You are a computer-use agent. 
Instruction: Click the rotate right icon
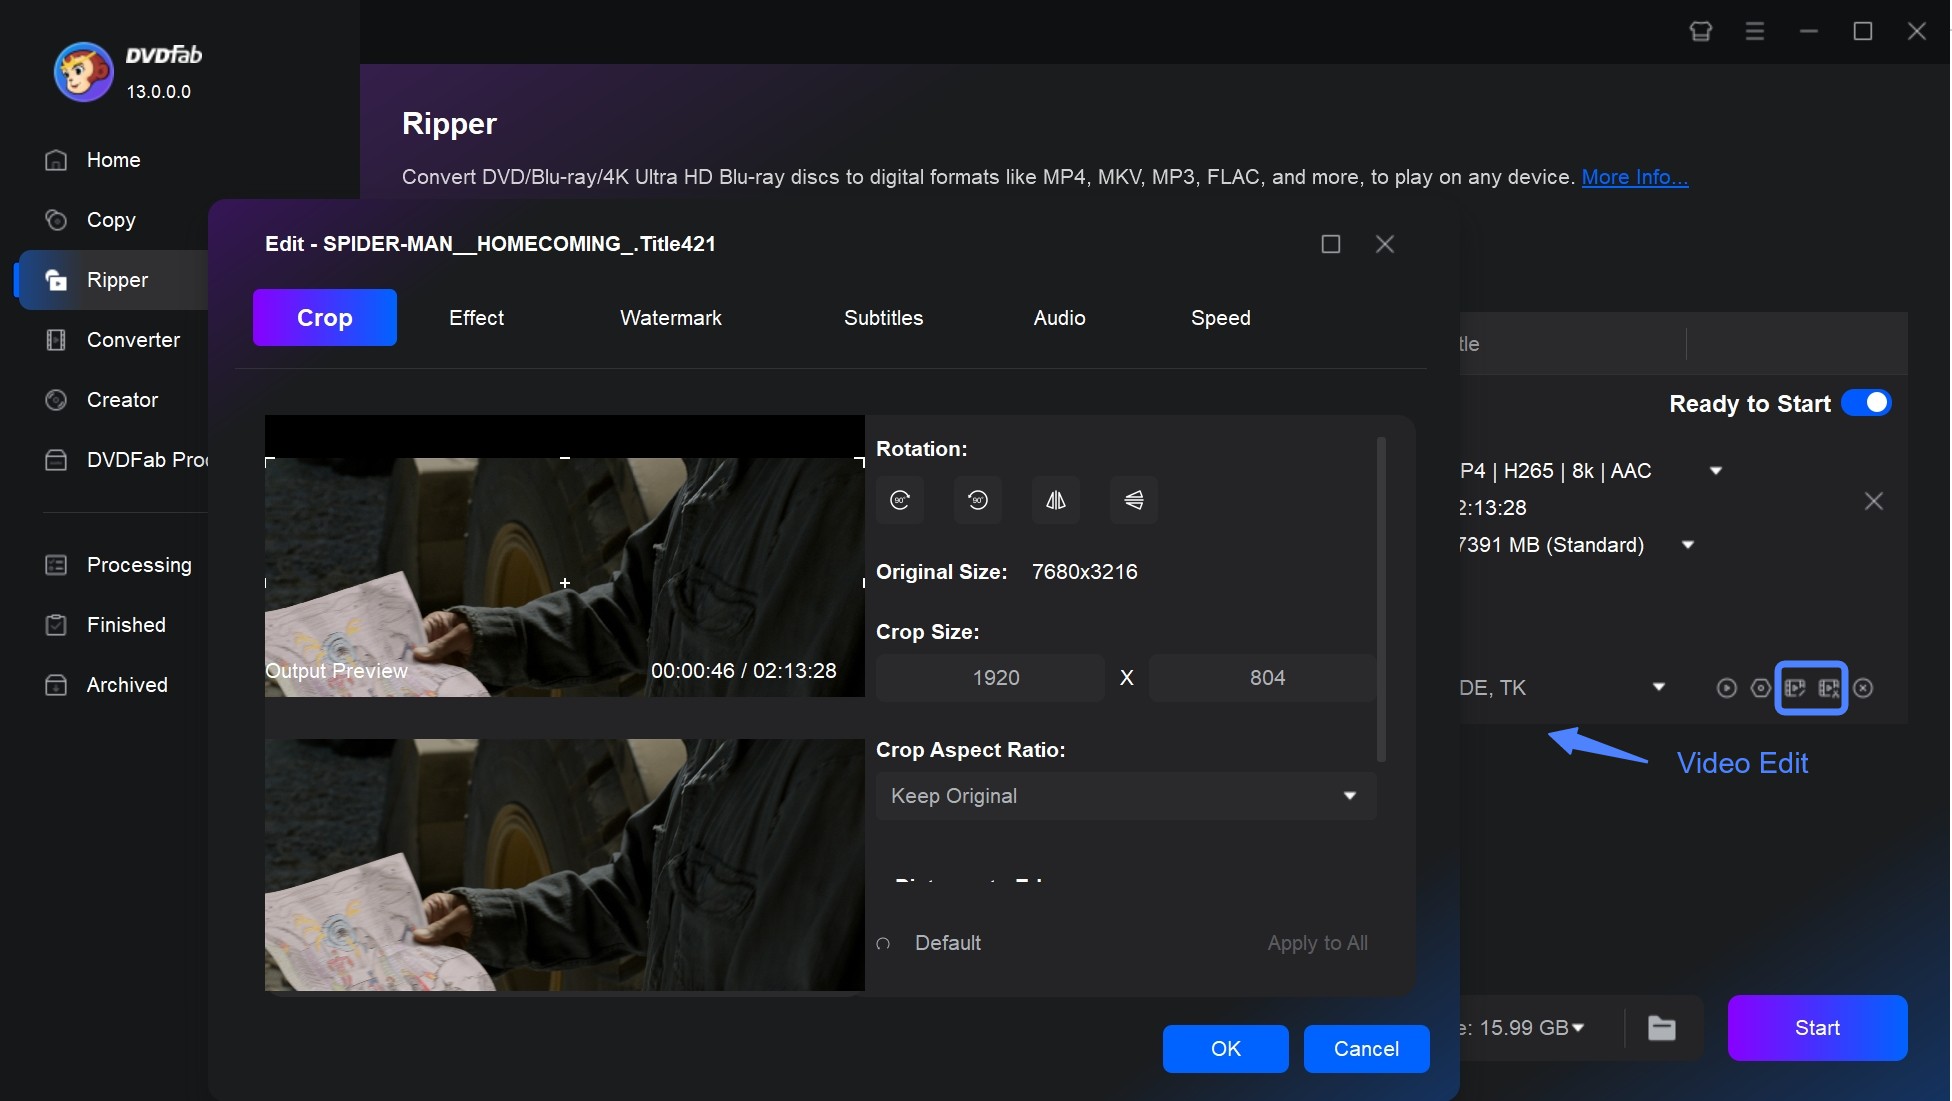coord(901,500)
